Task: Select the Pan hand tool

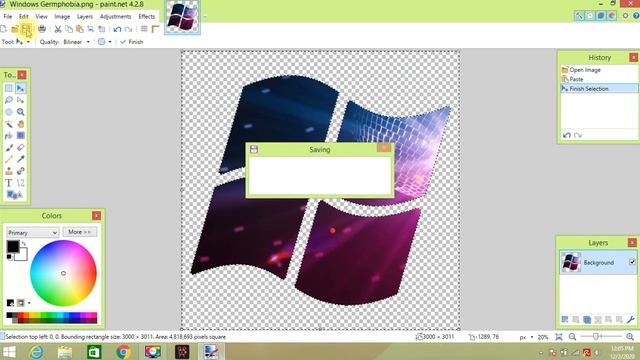Action: [x=20, y=124]
